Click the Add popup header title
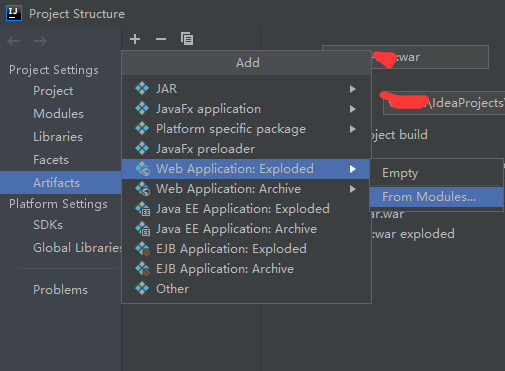Screen dimensions: 505x371 [247, 63]
